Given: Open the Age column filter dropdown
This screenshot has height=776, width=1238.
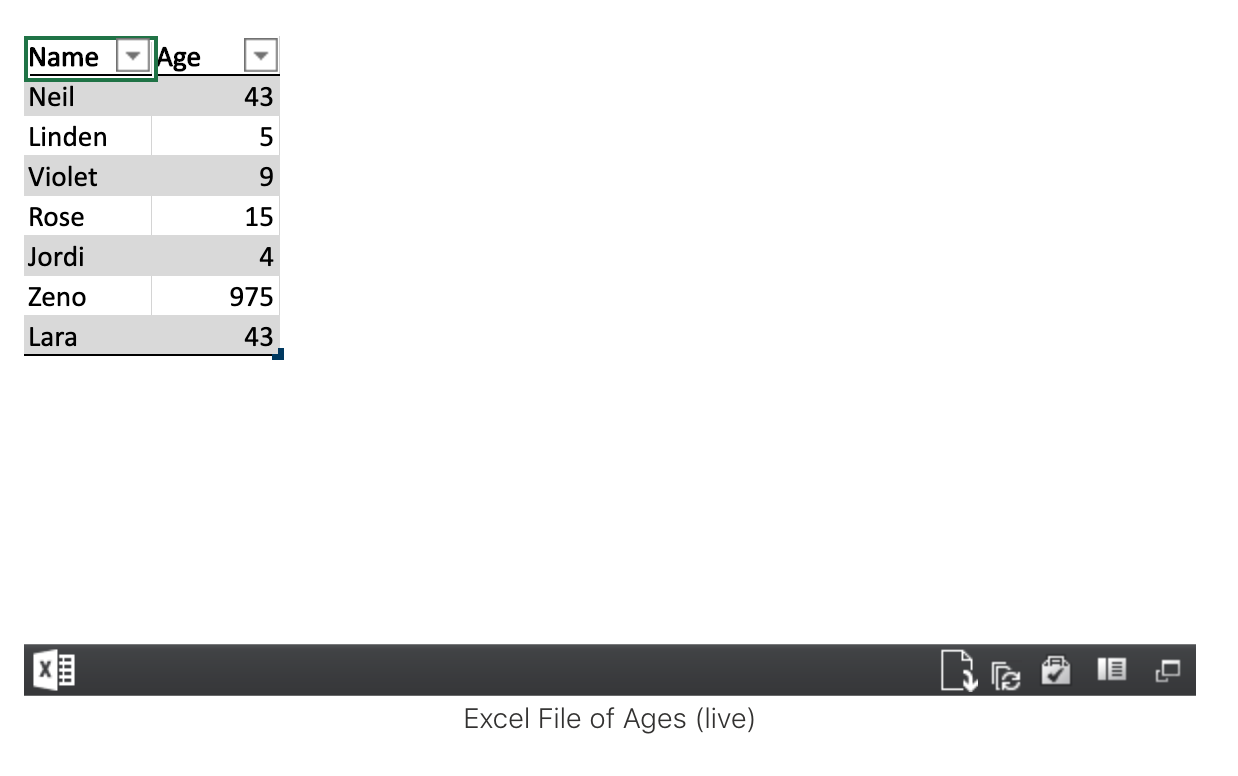Looking at the screenshot, I should pos(260,56).
